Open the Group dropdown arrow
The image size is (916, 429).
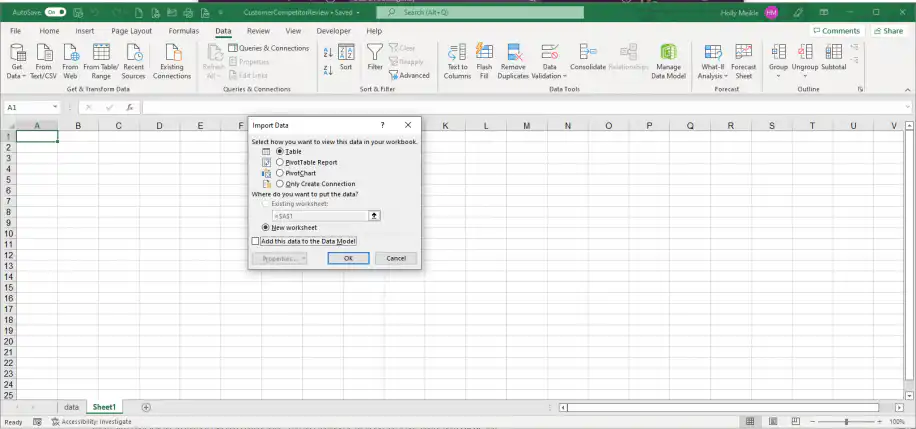(x=778, y=76)
